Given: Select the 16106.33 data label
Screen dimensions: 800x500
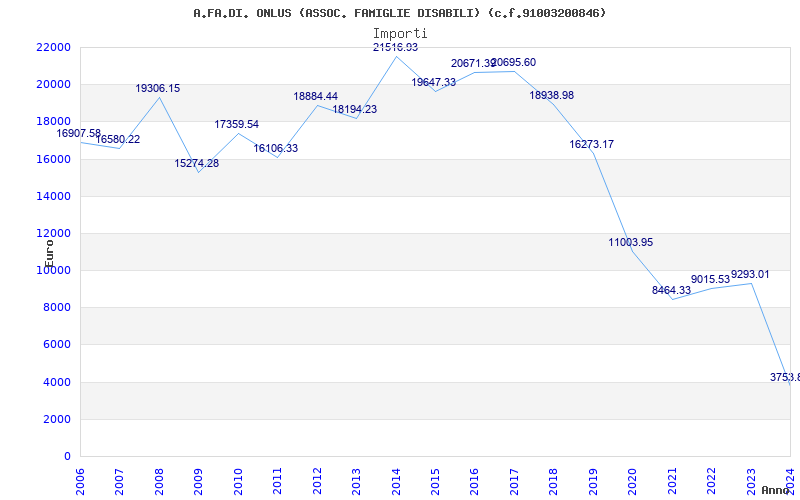Looking at the screenshot, I should pos(276,149).
